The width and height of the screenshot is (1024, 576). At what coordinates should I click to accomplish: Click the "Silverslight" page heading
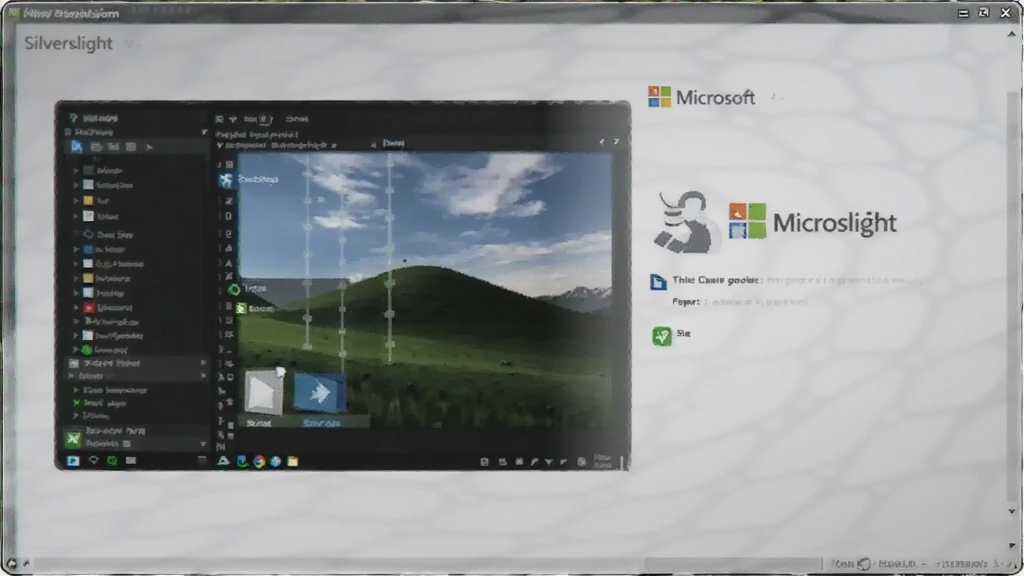[x=68, y=43]
